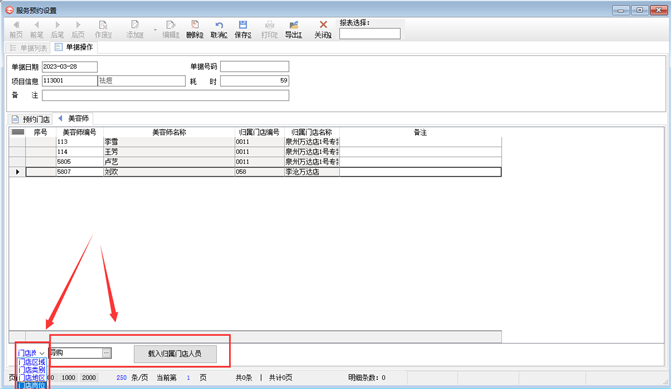The height and width of the screenshot is (389, 671).
Task: Click the 序号 column header
Action: pos(41,132)
